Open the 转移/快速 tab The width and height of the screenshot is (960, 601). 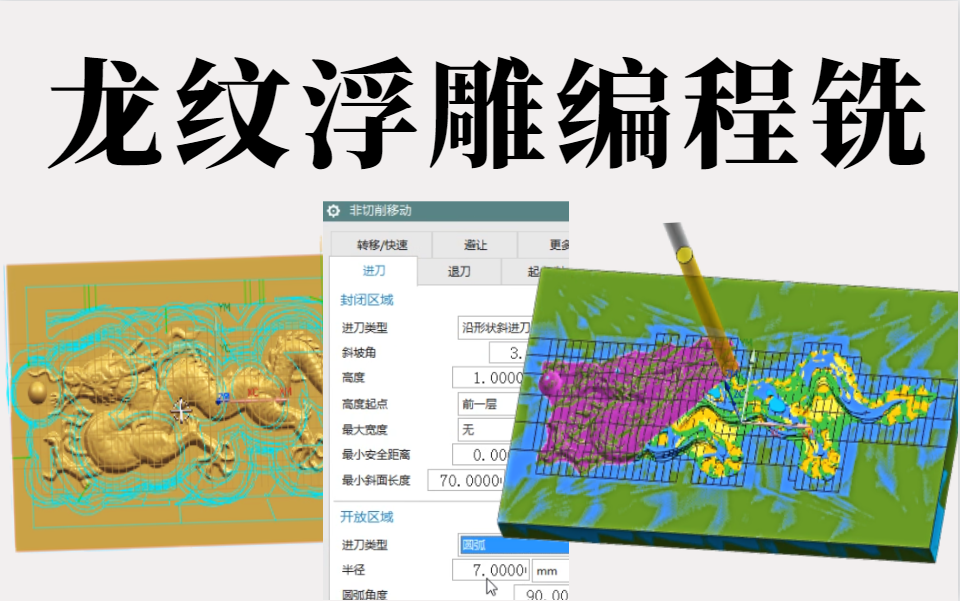[x=382, y=244]
